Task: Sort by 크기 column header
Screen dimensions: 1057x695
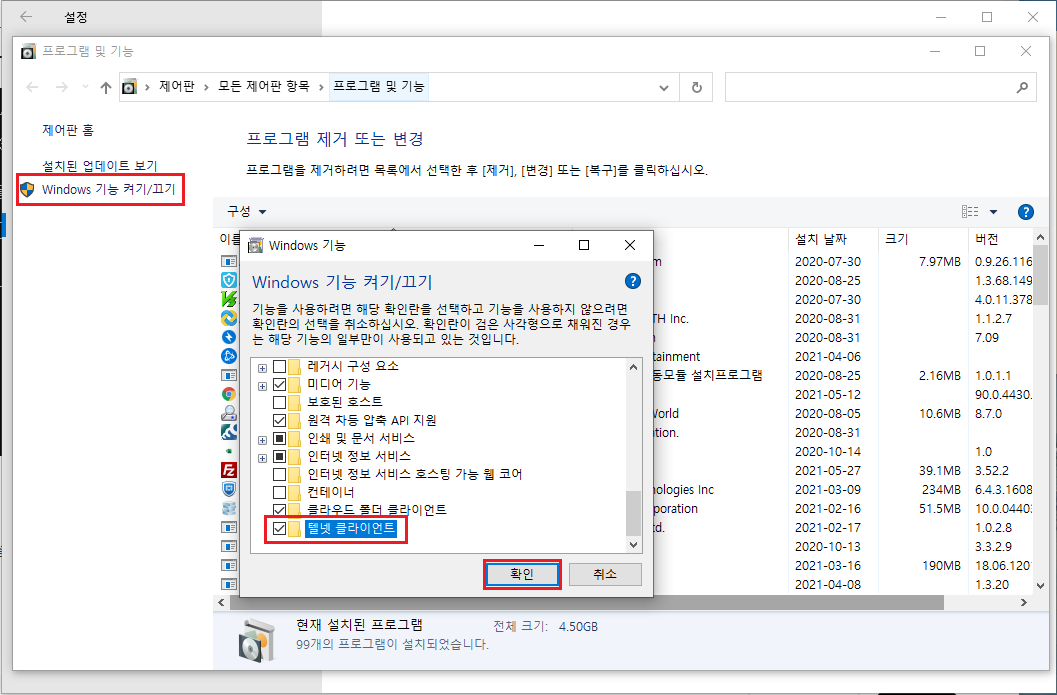Action: 923,239
